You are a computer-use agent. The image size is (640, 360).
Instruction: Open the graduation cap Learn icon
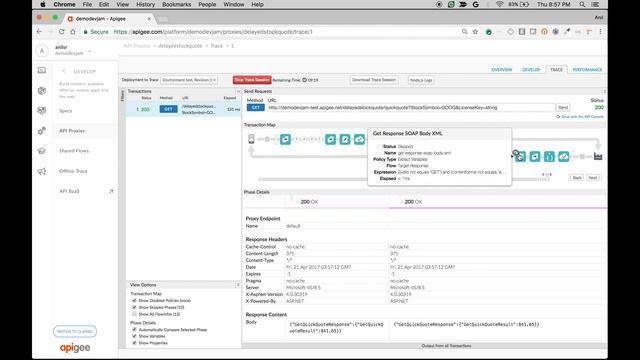click(x=42, y=151)
